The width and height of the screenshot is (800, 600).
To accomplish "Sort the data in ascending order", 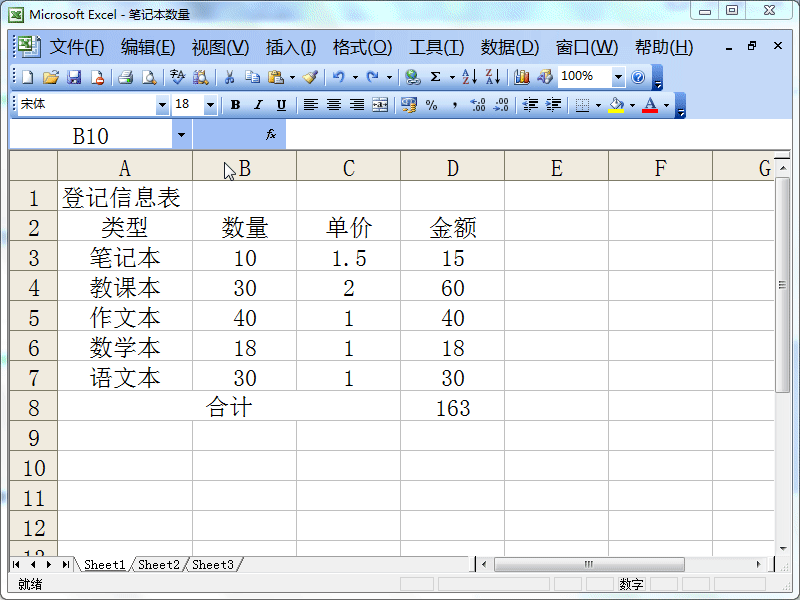I will point(468,77).
